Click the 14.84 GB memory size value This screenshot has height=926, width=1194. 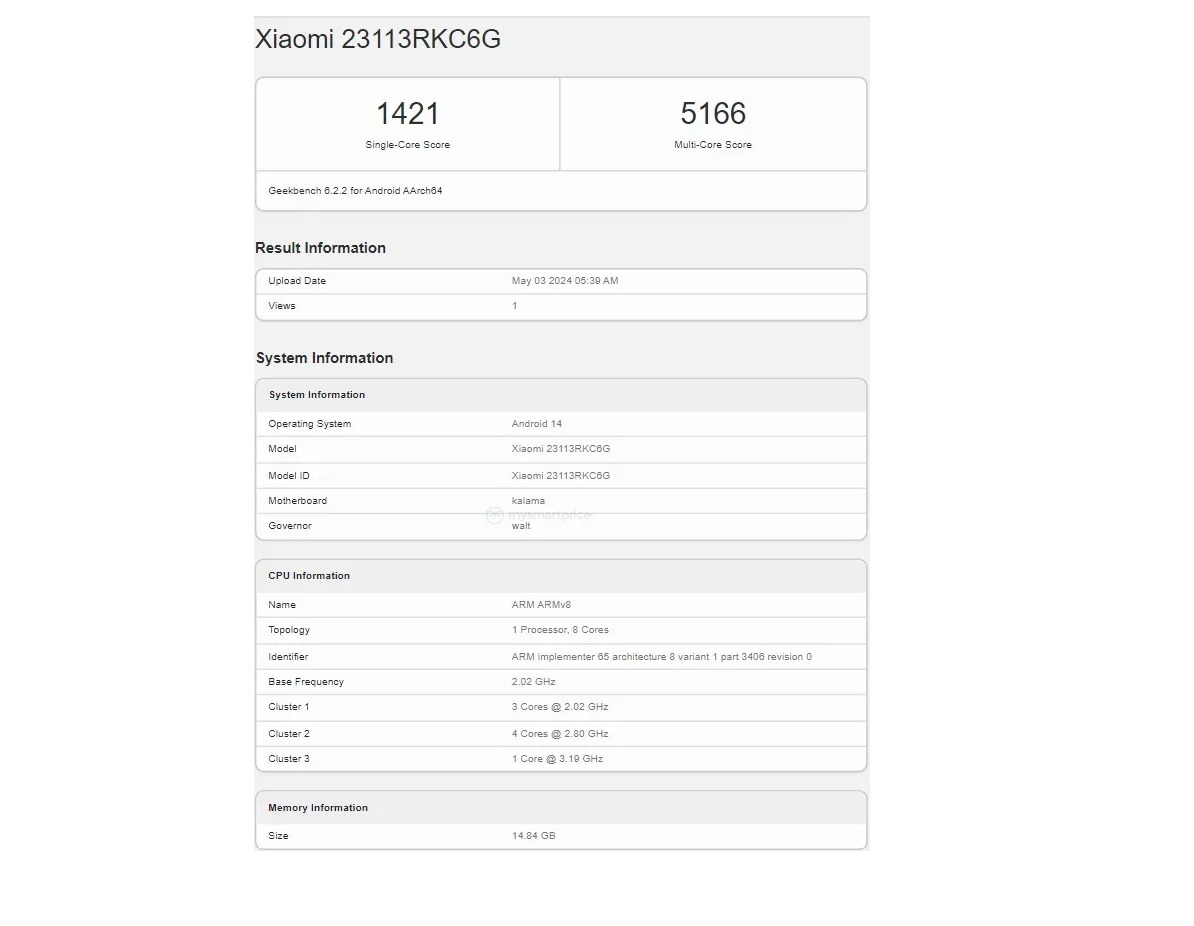[x=533, y=835]
